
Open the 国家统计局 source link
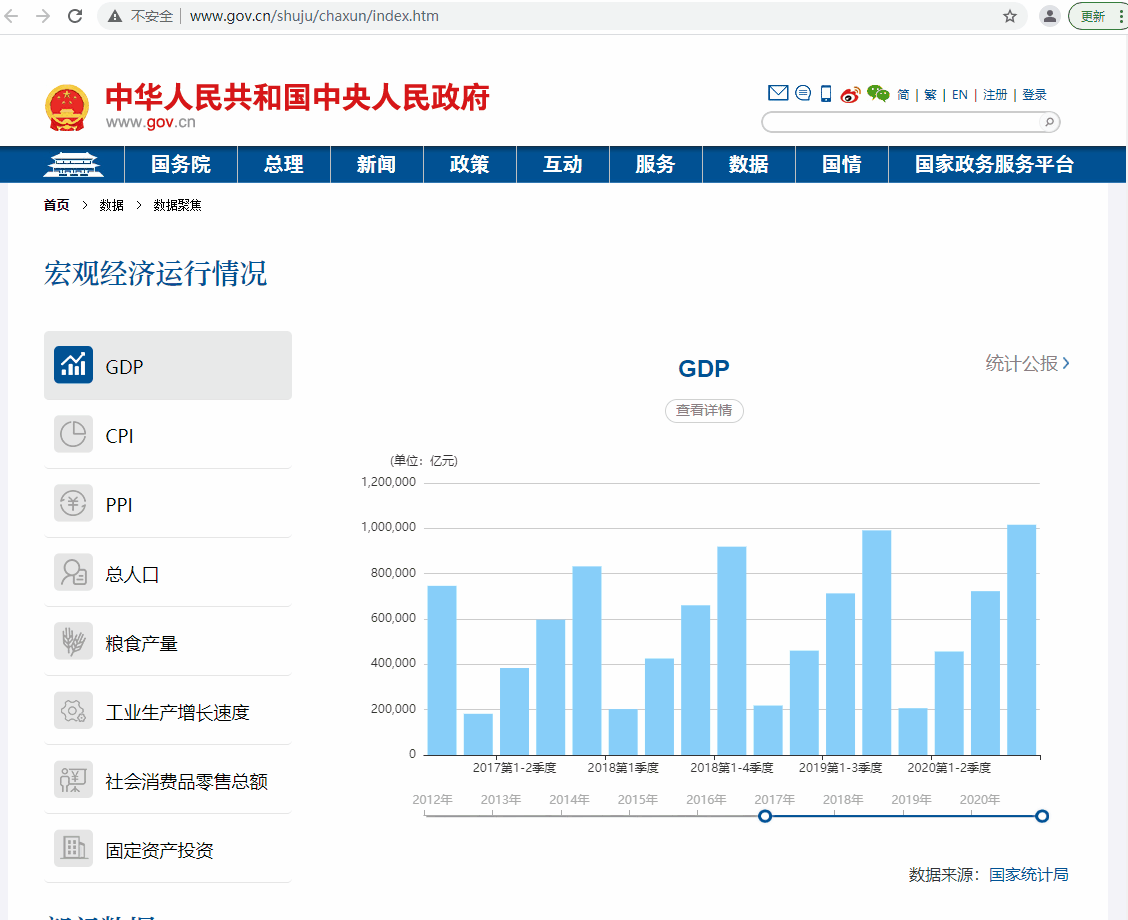click(x=1029, y=874)
